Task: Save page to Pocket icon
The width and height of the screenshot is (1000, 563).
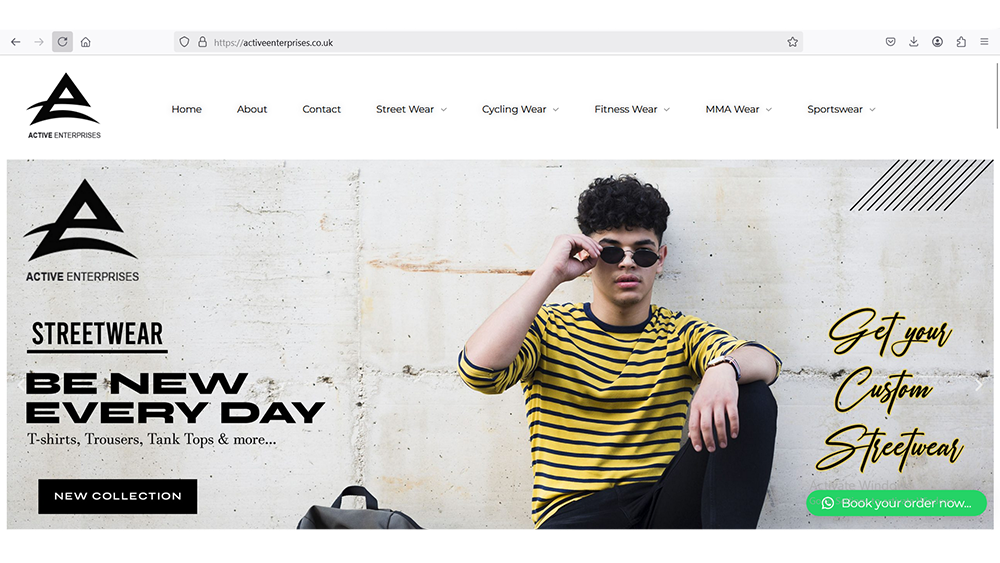Action: click(x=890, y=42)
